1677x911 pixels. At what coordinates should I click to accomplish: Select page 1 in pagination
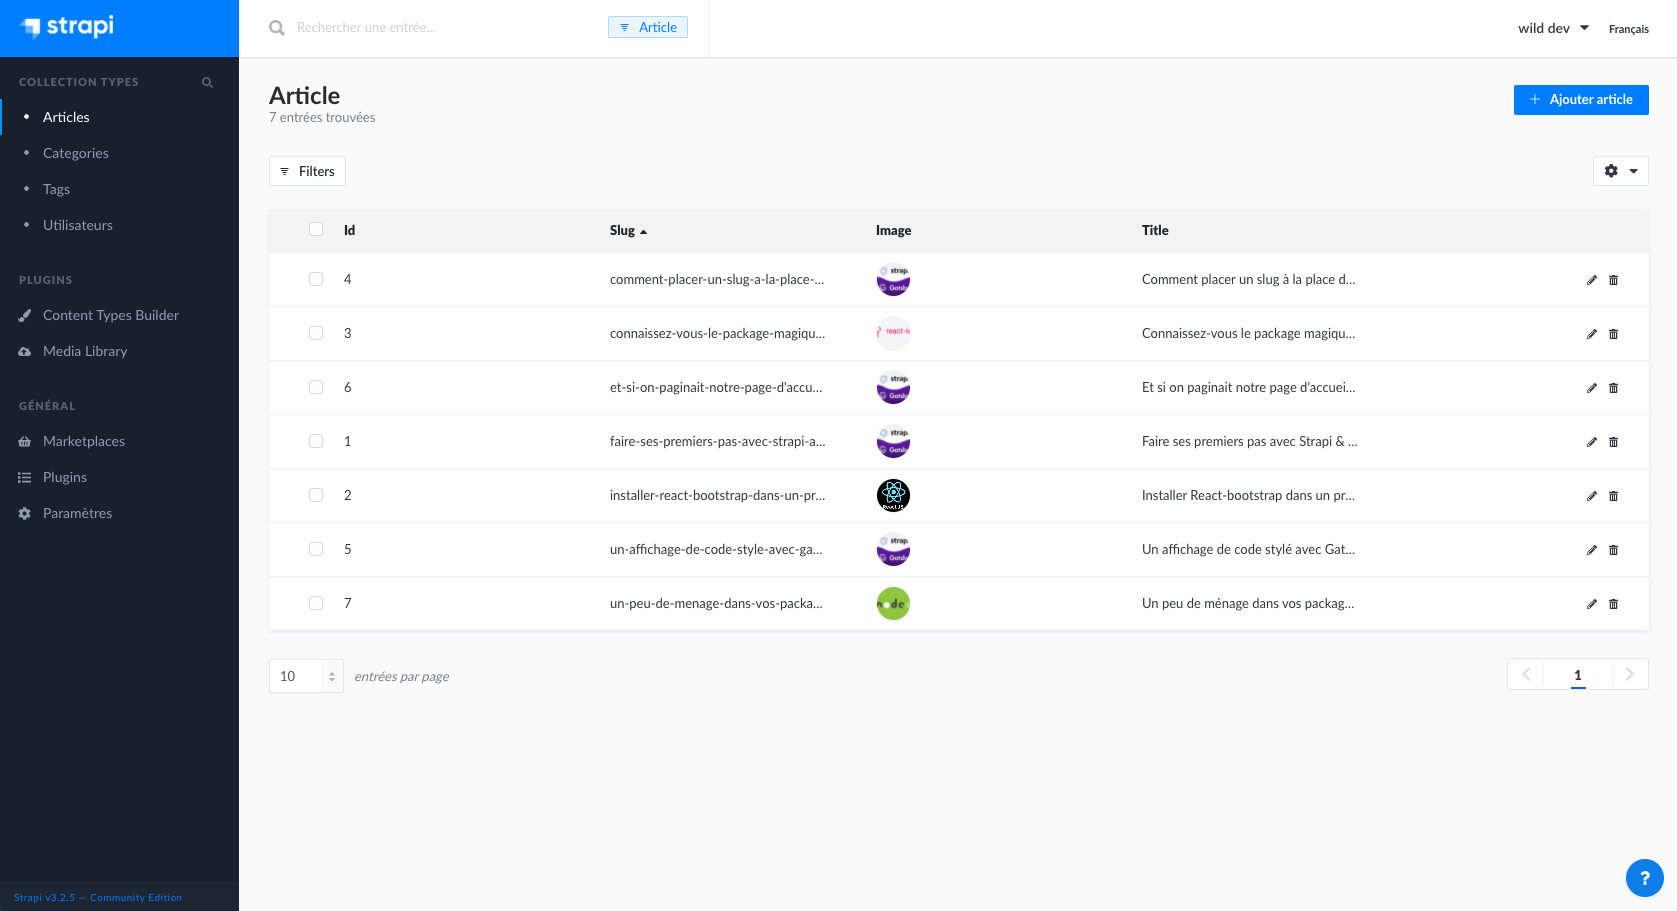(1578, 675)
